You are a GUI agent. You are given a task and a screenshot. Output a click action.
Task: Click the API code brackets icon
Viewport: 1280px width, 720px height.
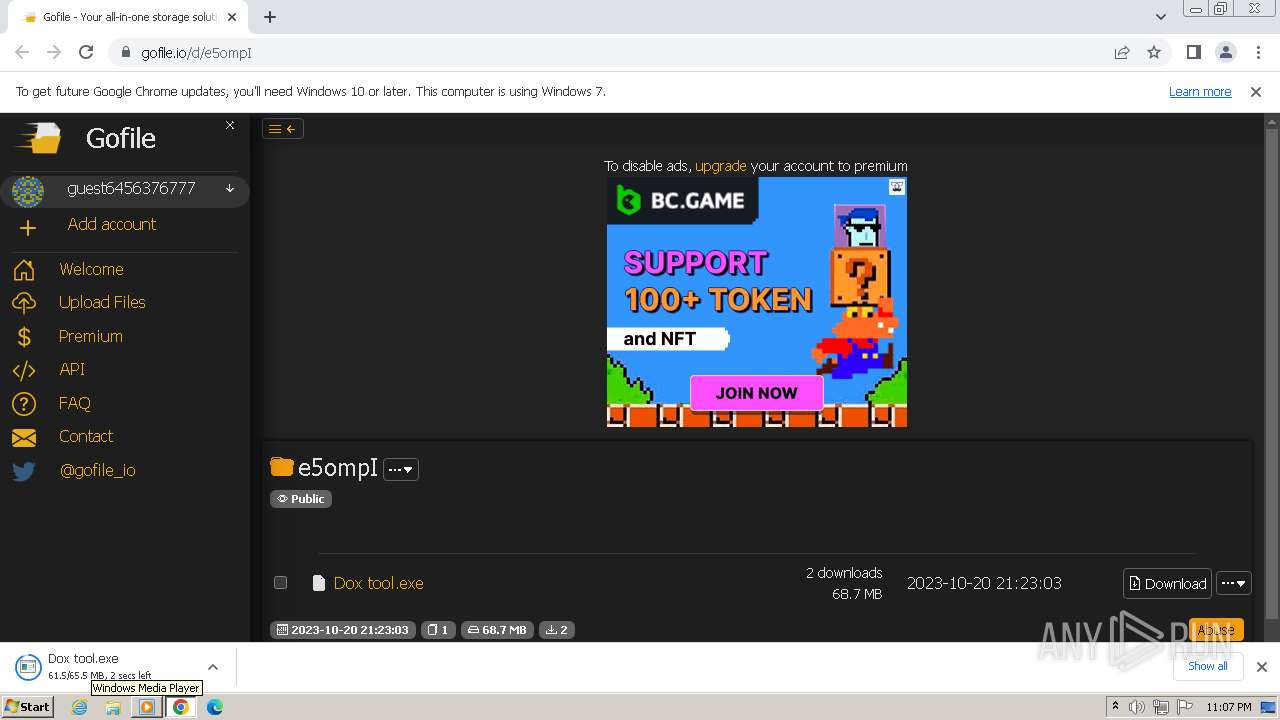coord(24,370)
